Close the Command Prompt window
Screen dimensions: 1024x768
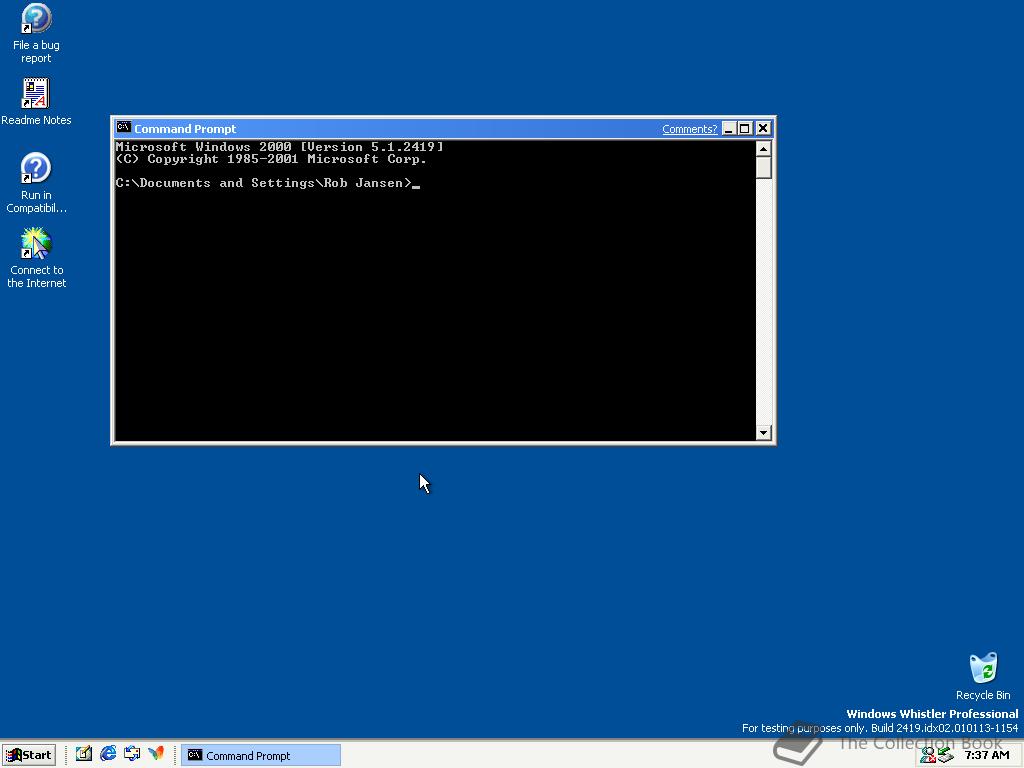pos(763,129)
